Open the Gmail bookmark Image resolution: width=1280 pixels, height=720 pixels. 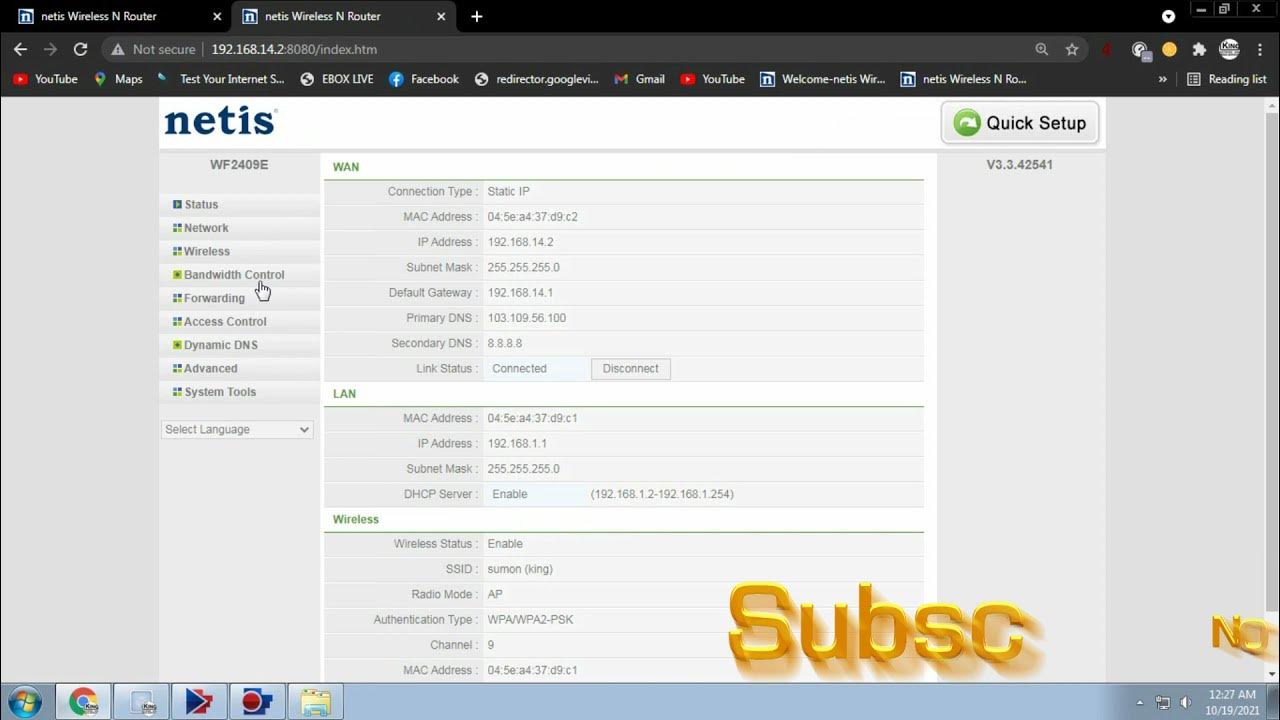click(640, 79)
